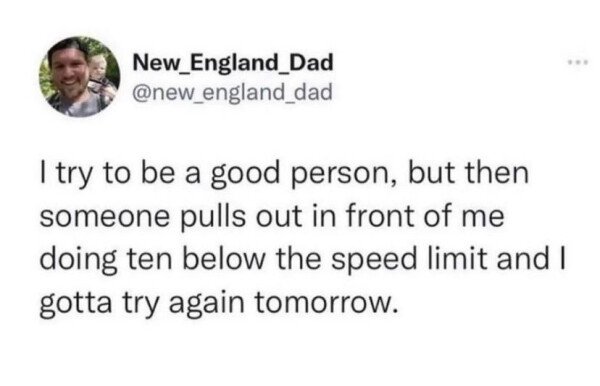Click the tweet line "someone pulls out in front"

click(x=272, y=217)
